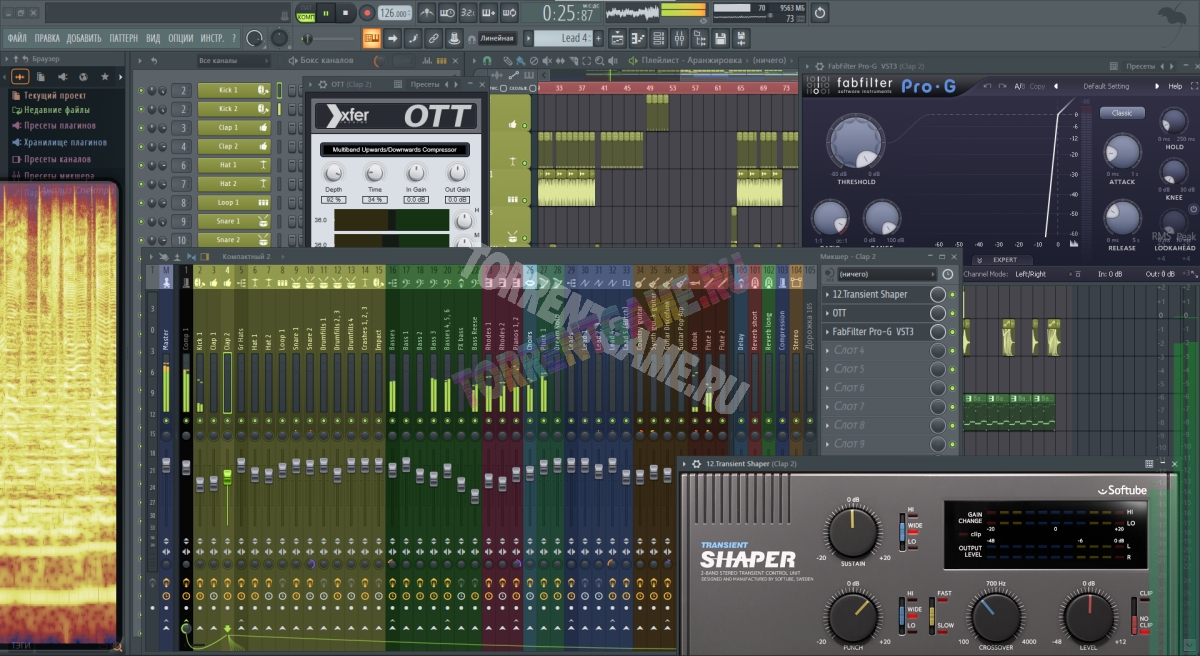Screen dimensions: 1200x656
Task: Click the EXPERT button in Pro-G
Action: [x=1004, y=259]
